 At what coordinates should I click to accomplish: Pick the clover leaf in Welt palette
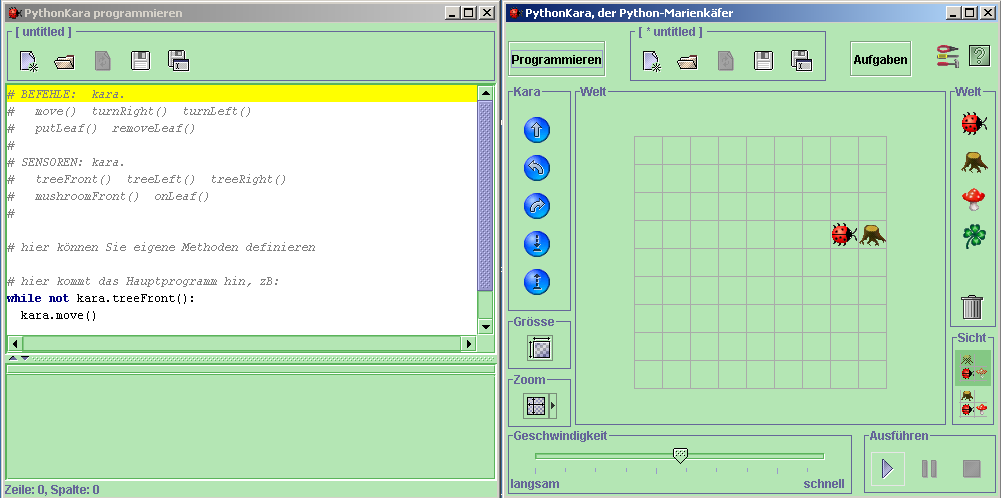(973, 236)
